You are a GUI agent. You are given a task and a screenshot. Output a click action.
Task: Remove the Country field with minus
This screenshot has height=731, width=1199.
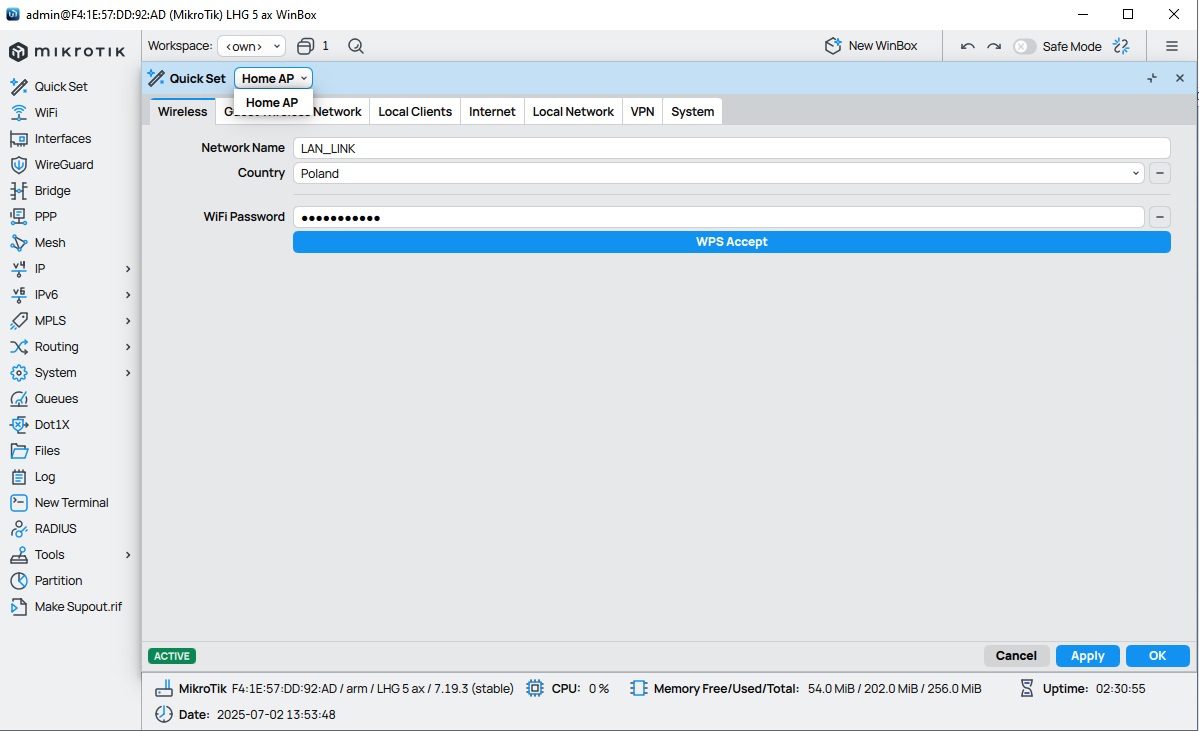(1160, 174)
